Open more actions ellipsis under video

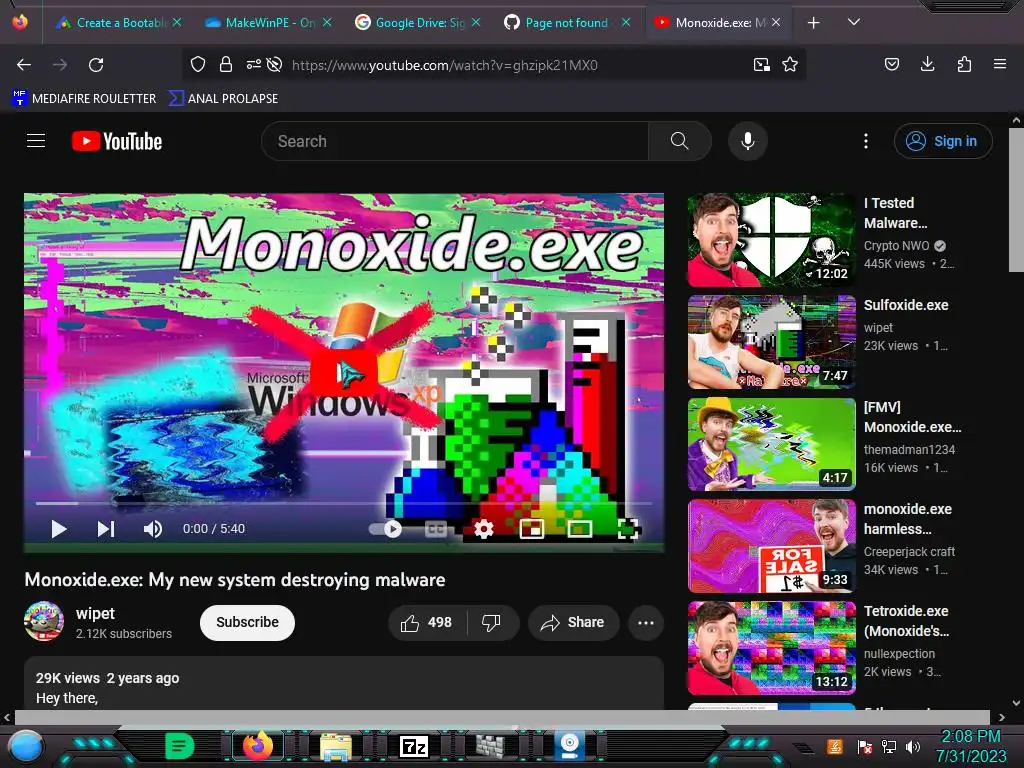tap(646, 622)
